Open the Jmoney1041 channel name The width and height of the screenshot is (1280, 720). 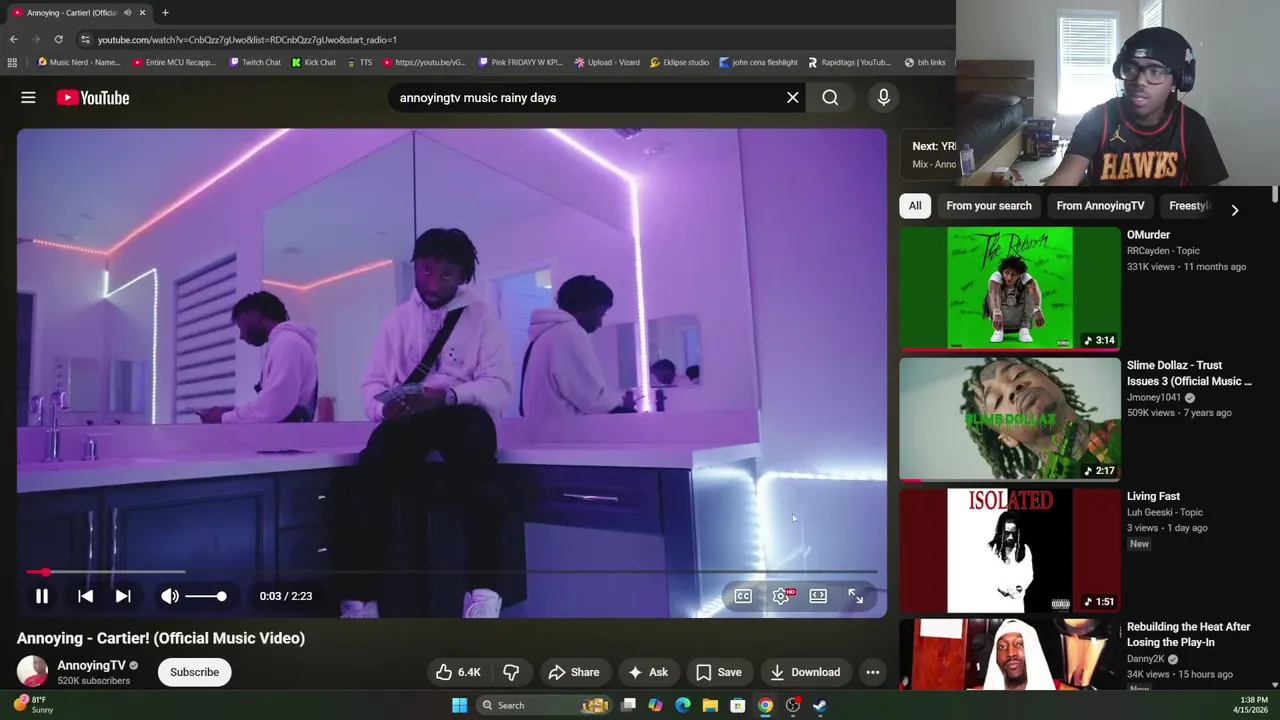coord(1154,397)
